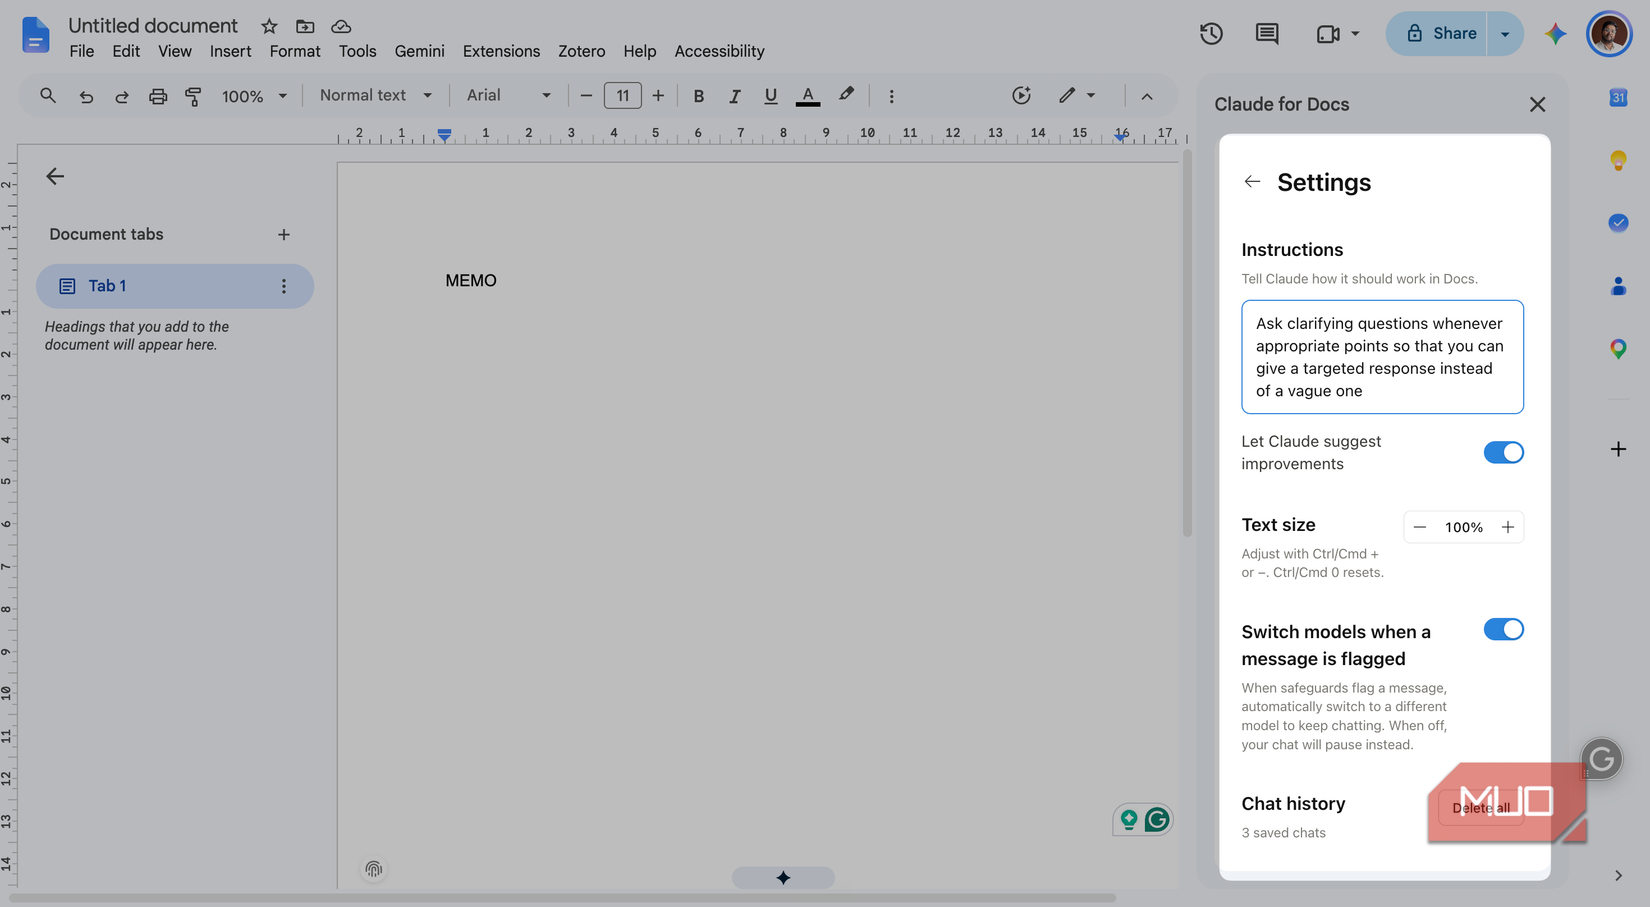Open version history clock icon
The height and width of the screenshot is (907, 1650).
[1211, 34]
